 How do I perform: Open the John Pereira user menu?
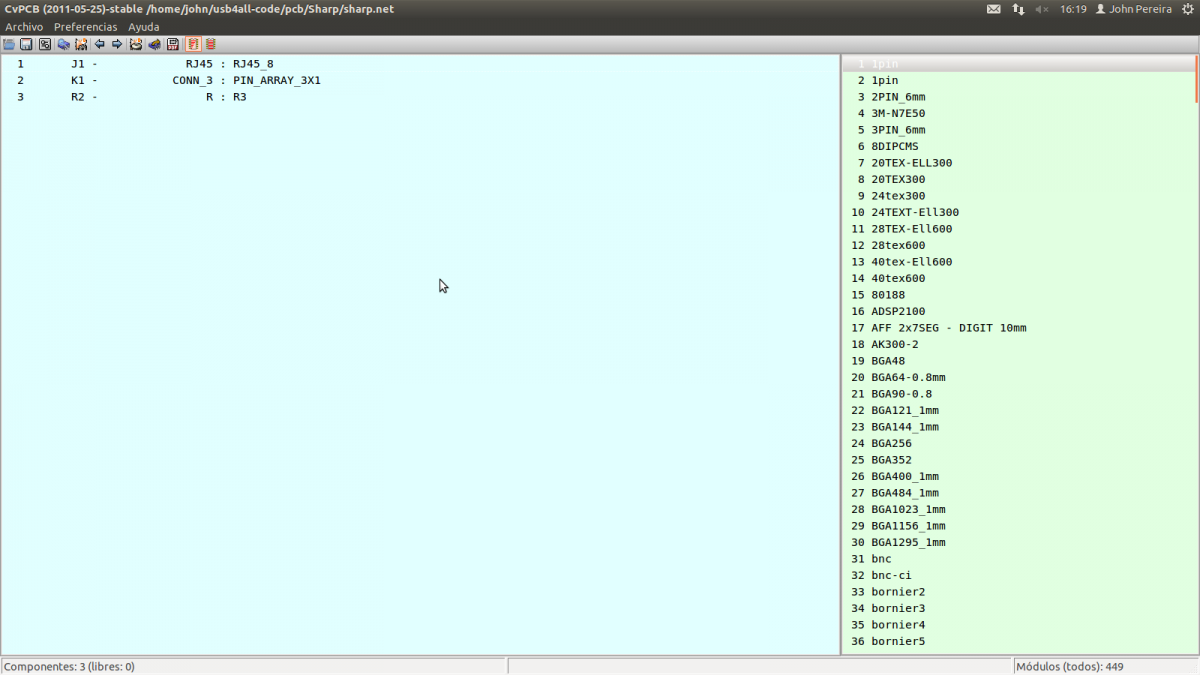(x=1133, y=9)
